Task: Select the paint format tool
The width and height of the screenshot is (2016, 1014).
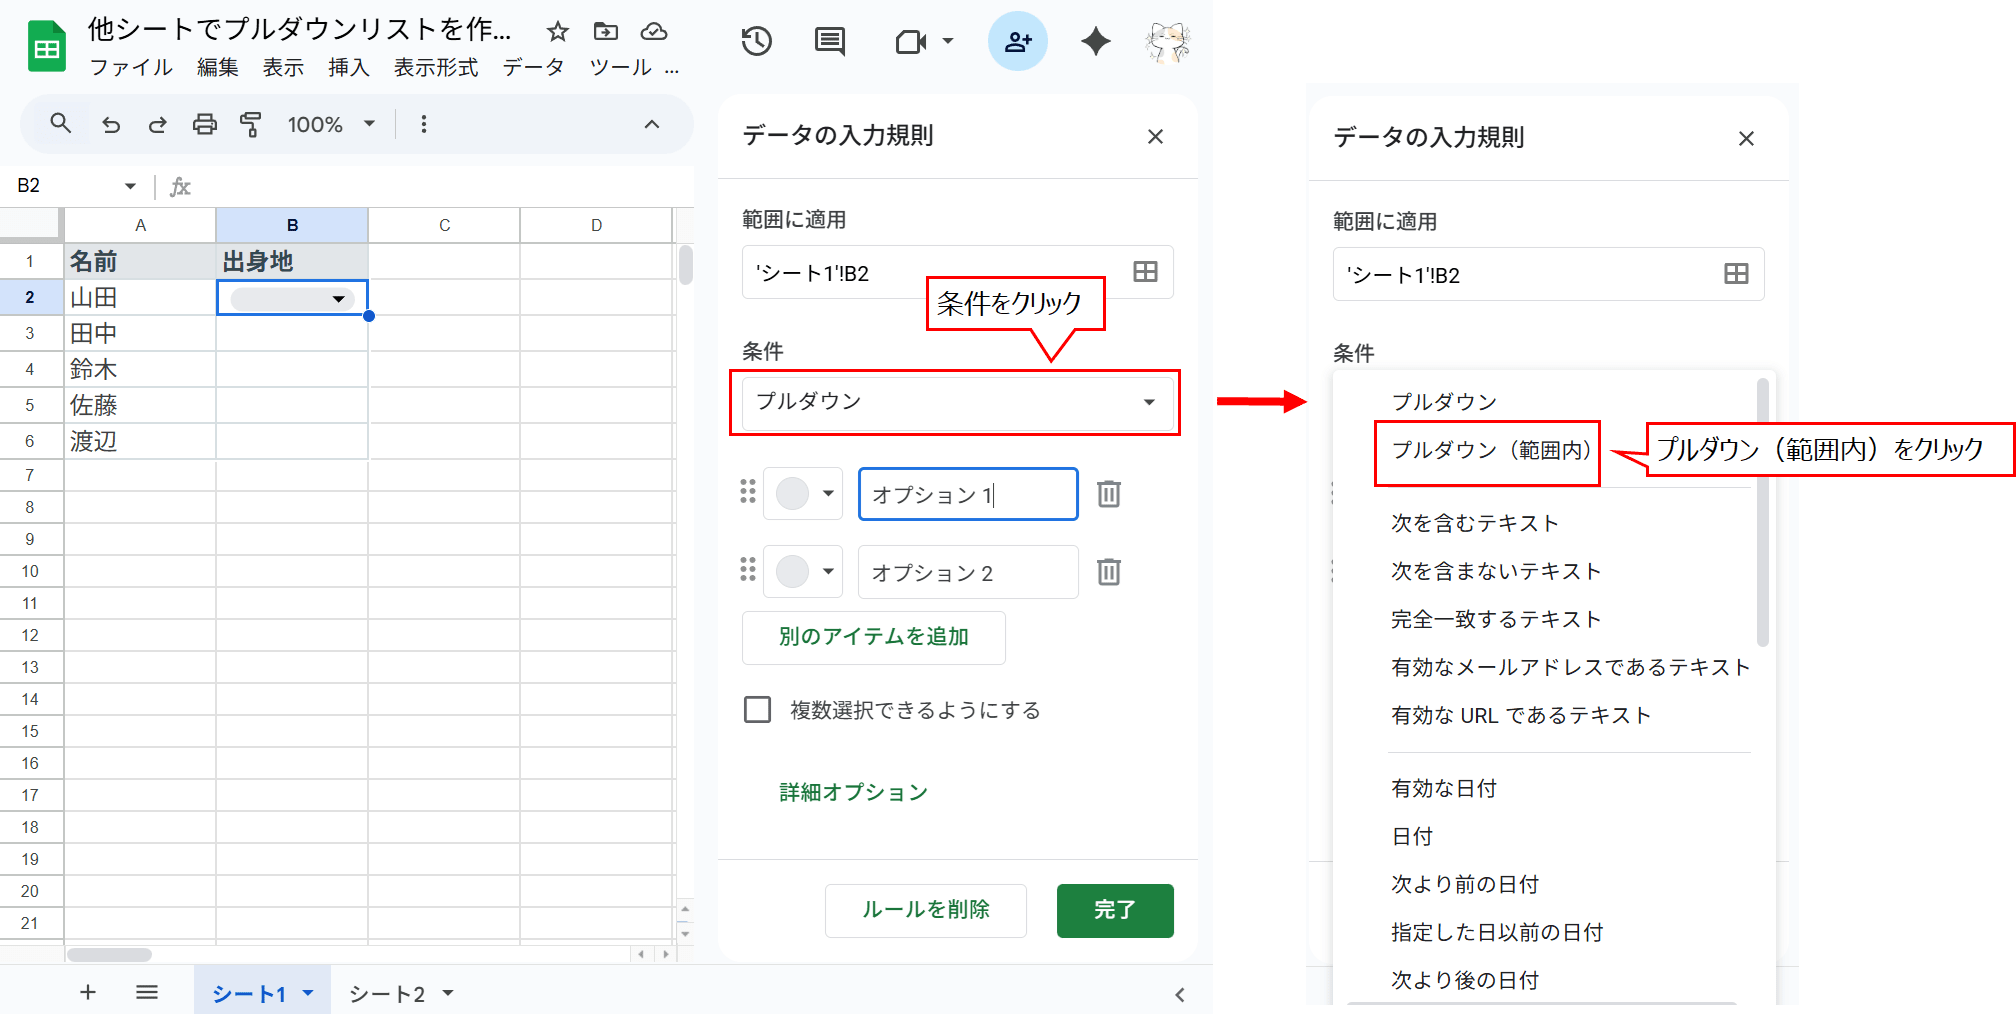Action: pyautogui.click(x=252, y=124)
